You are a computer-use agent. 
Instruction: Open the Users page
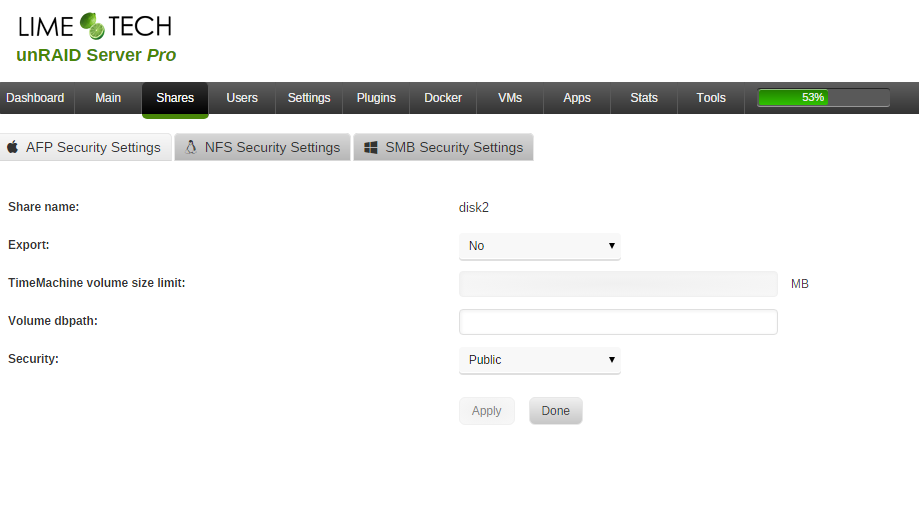point(242,98)
